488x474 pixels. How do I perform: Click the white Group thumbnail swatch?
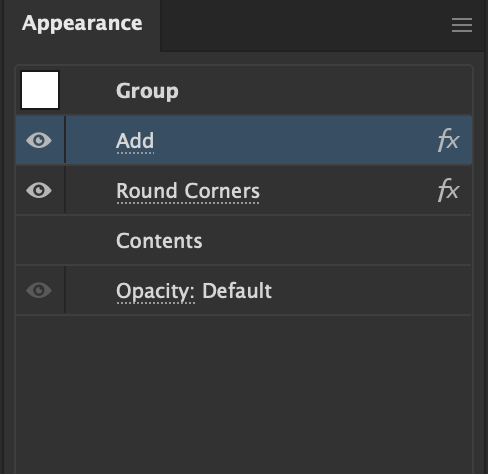pos(40,90)
